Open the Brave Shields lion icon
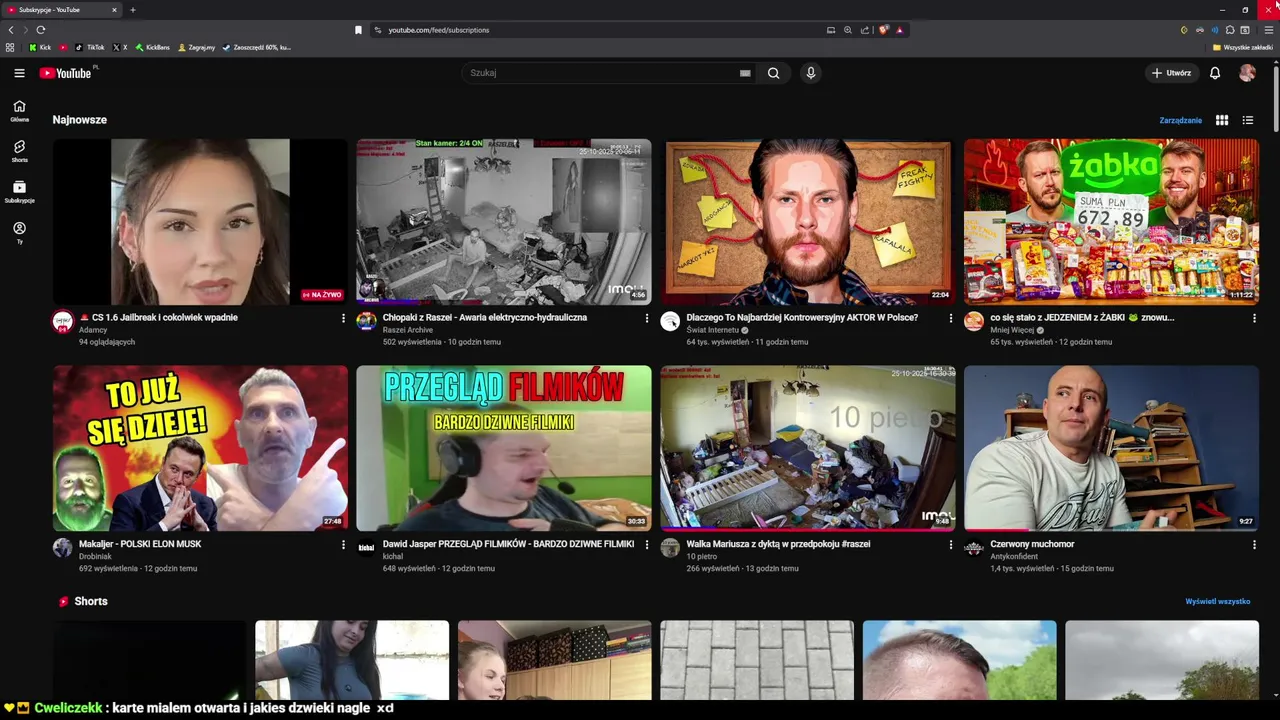The image size is (1280, 720). (x=884, y=30)
